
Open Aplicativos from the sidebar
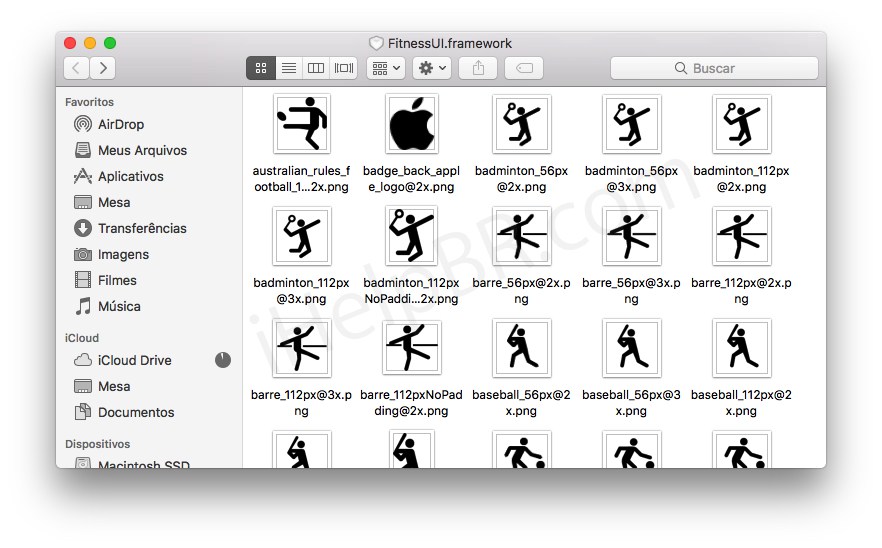130,176
